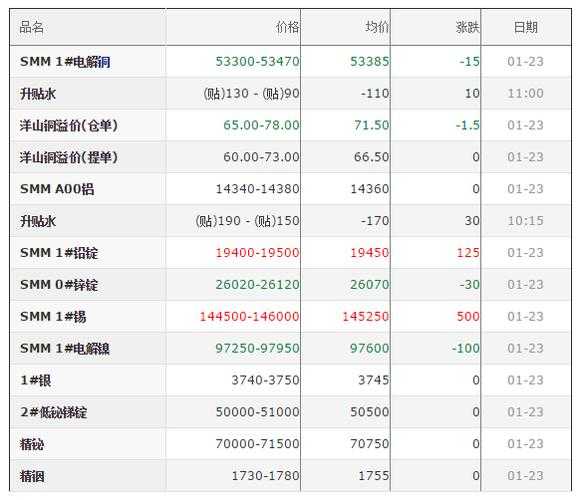This screenshot has height=500, width=582.
Task: Select price range 53300-53470
Action: tap(258, 61)
